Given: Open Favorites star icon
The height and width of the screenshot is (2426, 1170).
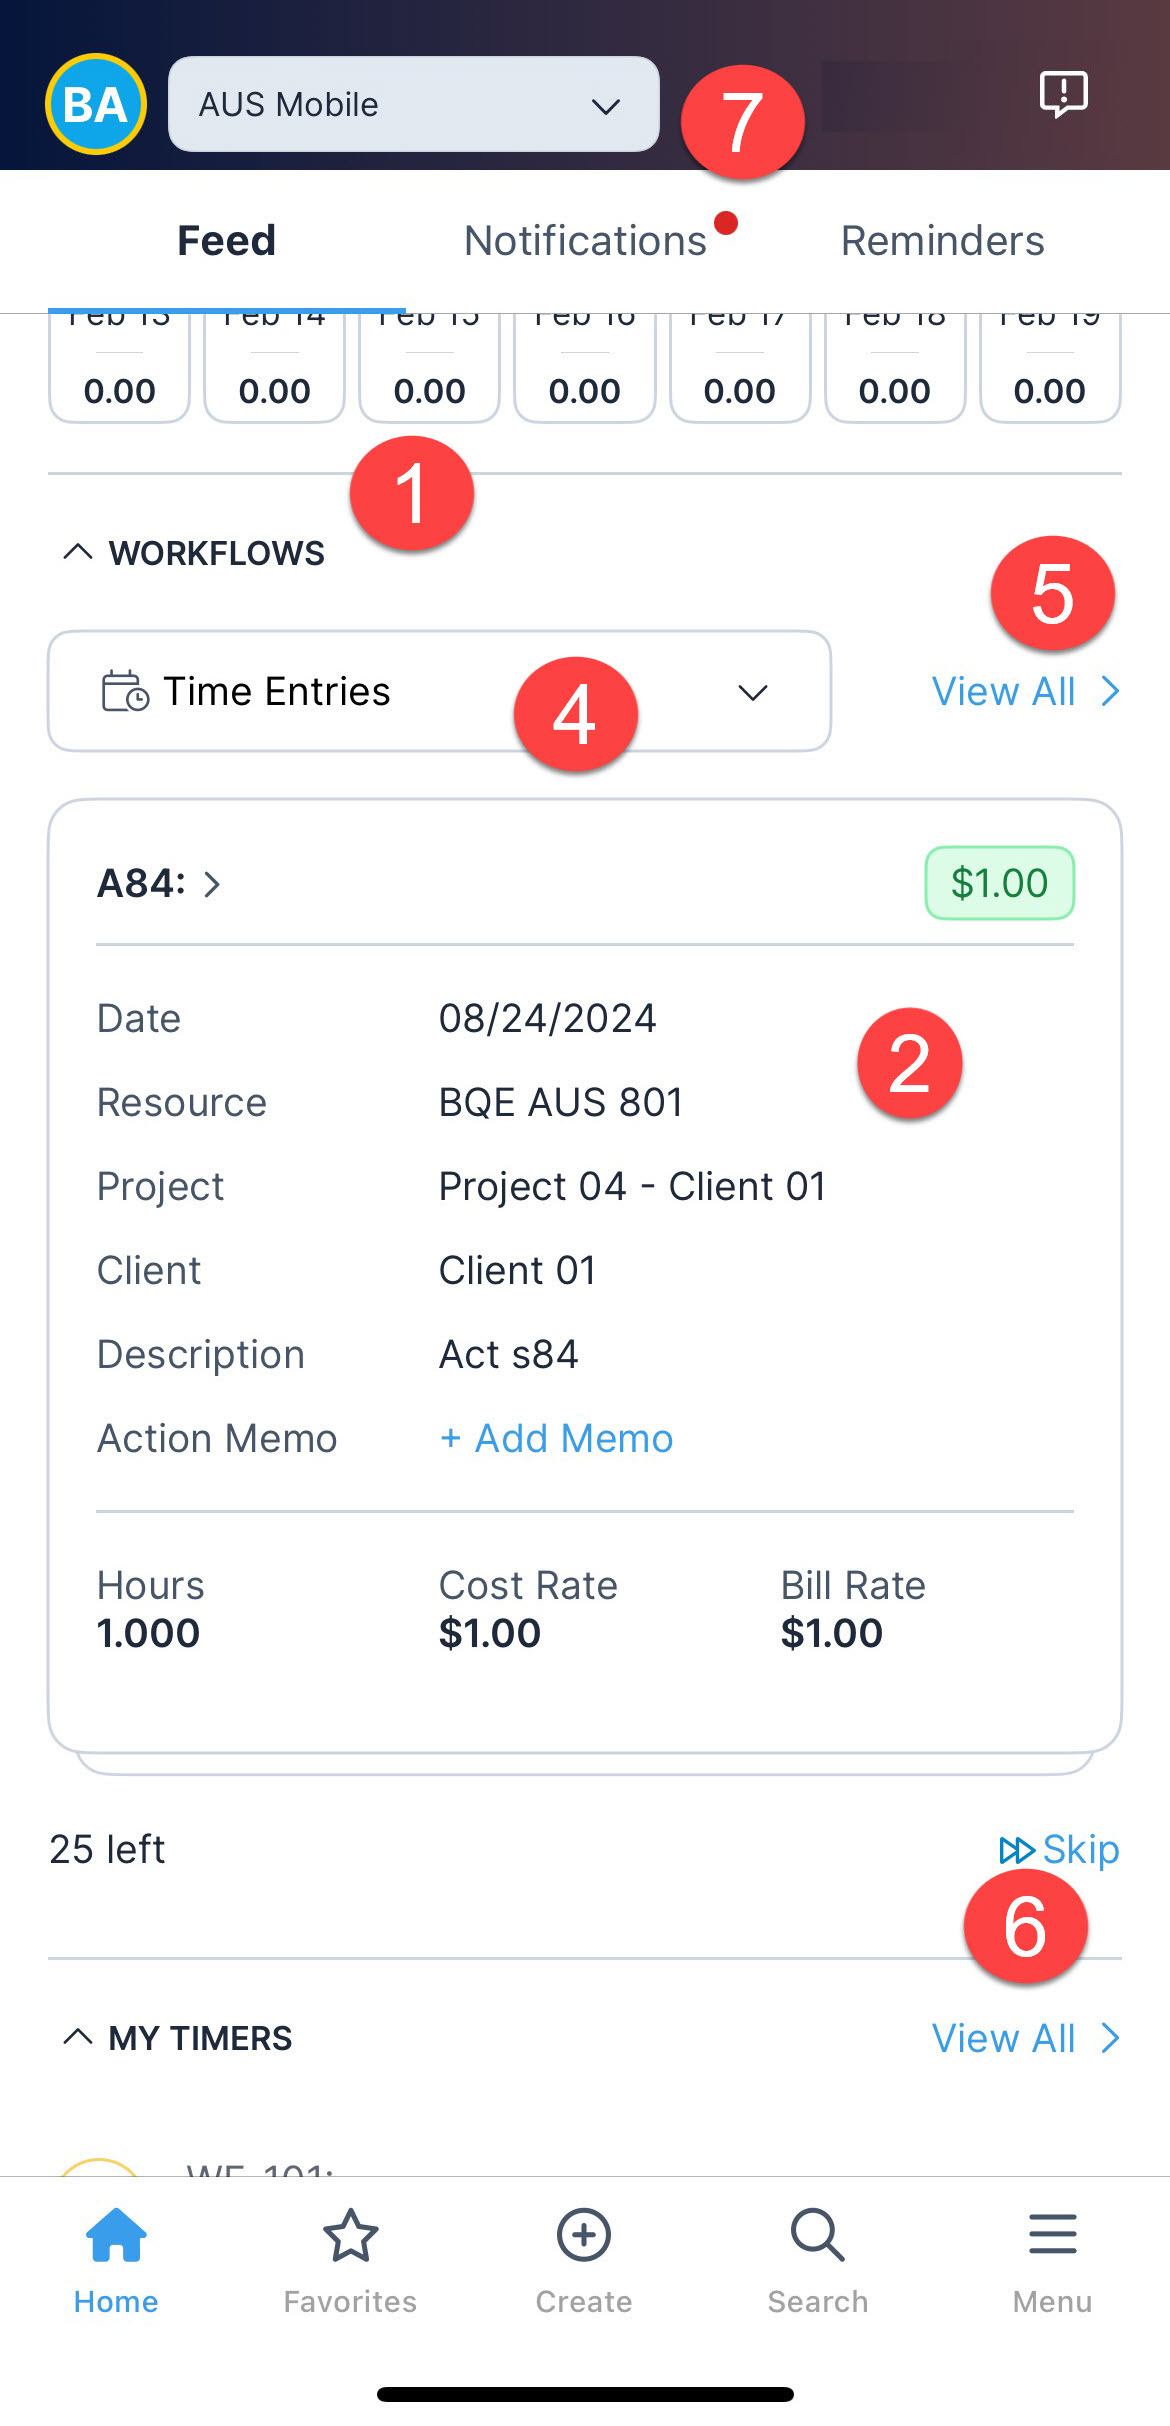Looking at the screenshot, I should pyautogui.click(x=350, y=2235).
